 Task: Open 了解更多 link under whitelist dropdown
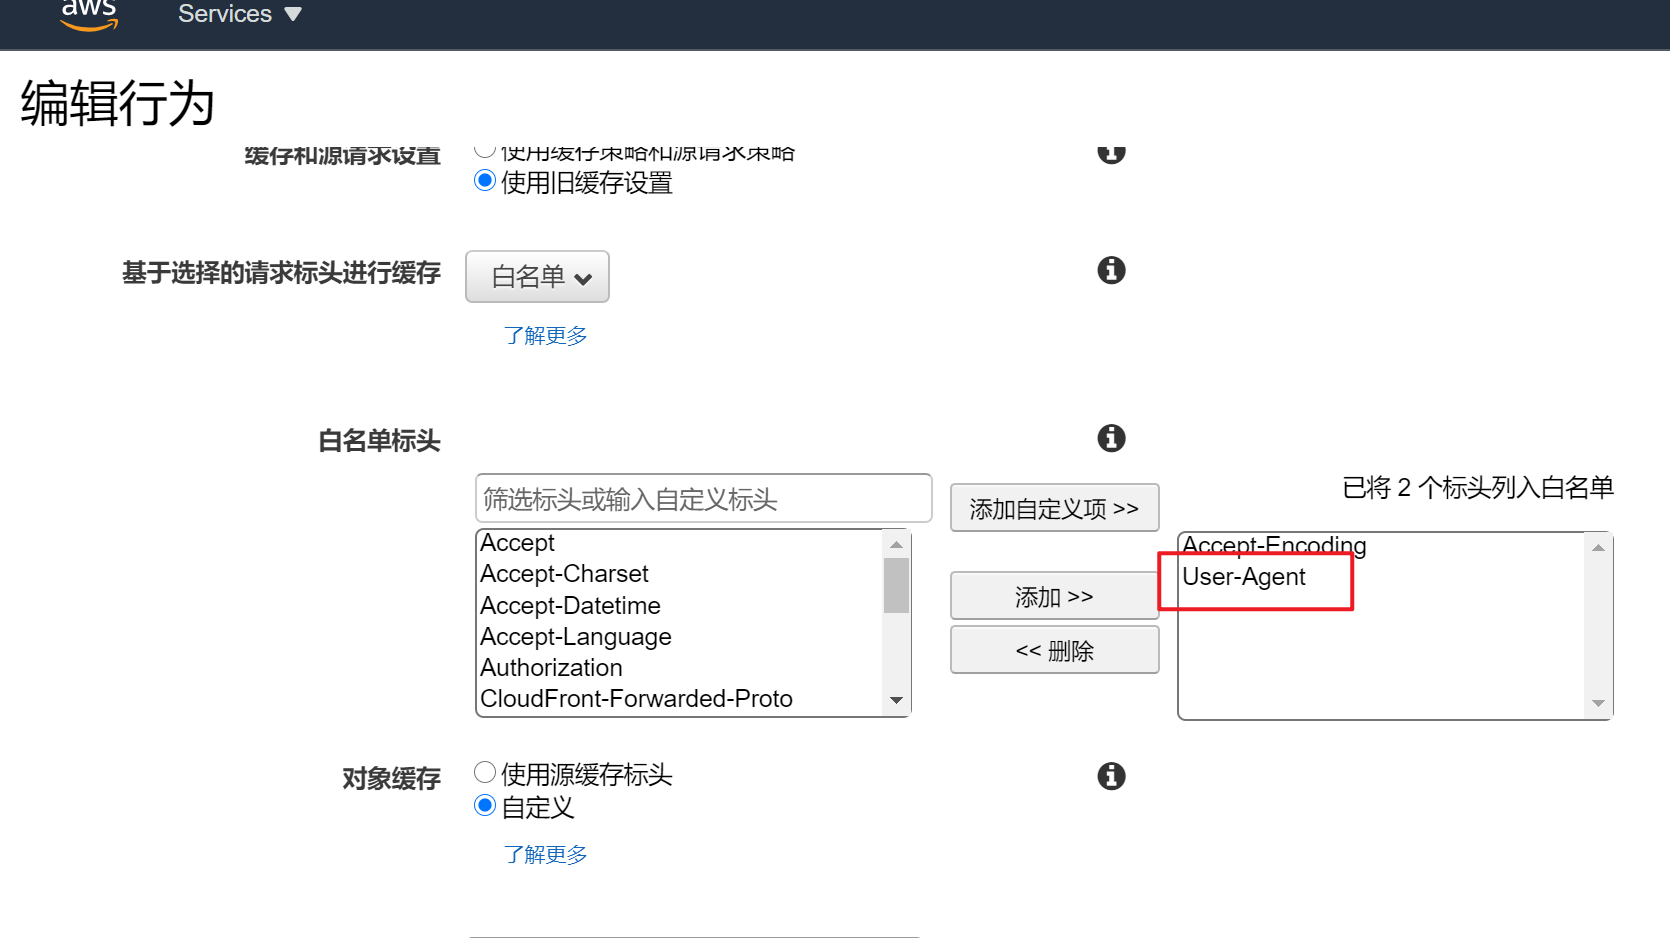(545, 335)
